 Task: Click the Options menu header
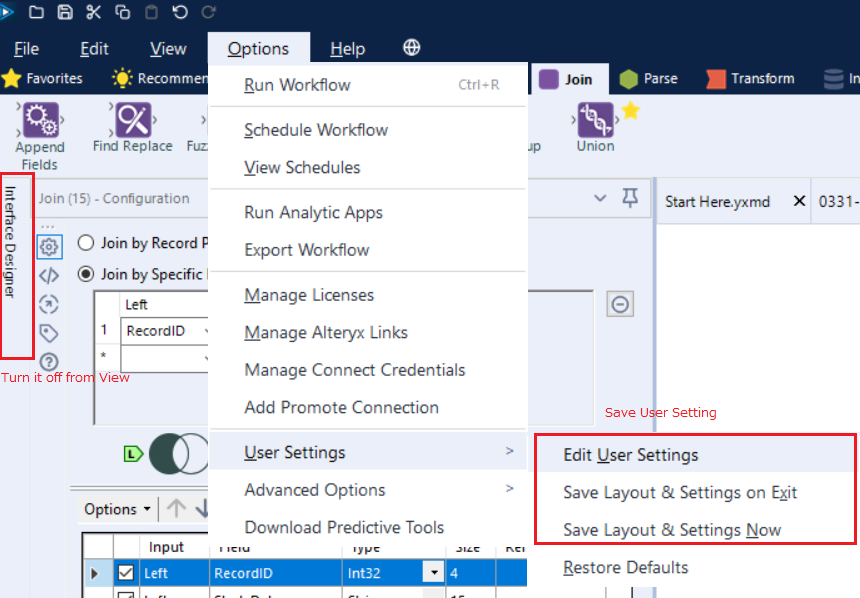pos(258,49)
